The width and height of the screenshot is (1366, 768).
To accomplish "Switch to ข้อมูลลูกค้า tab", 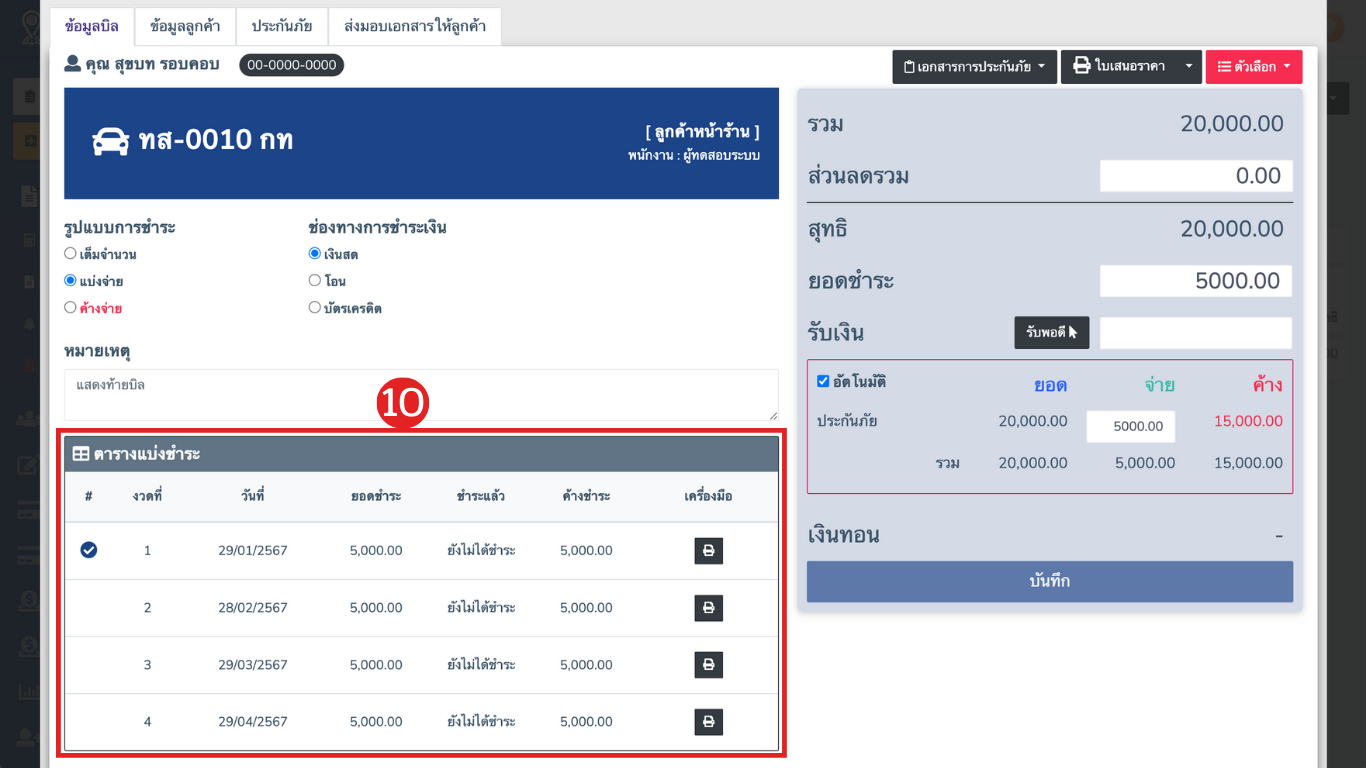I will tap(185, 26).
